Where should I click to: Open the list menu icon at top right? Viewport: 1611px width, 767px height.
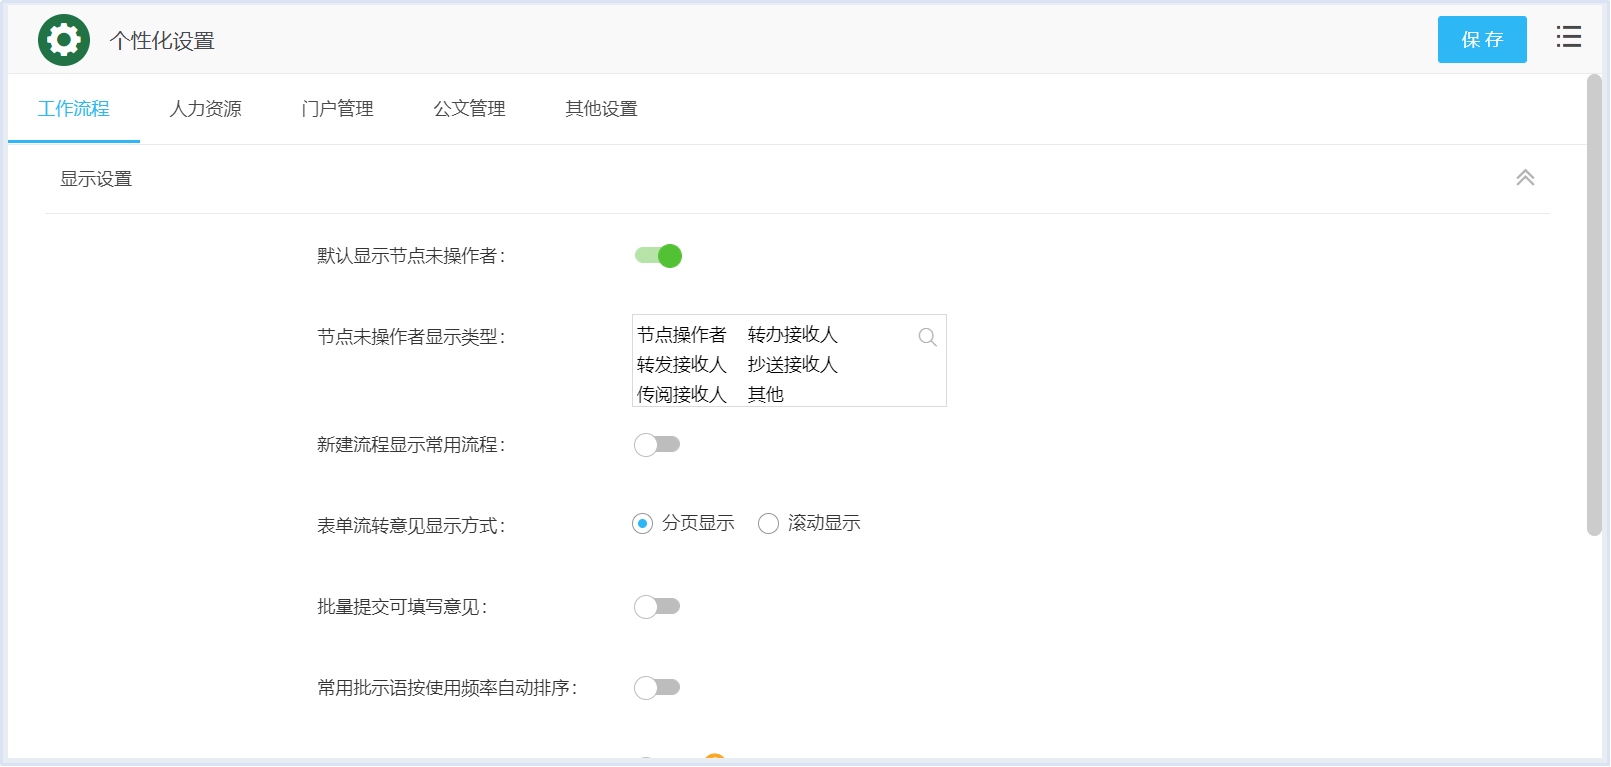tap(1568, 38)
